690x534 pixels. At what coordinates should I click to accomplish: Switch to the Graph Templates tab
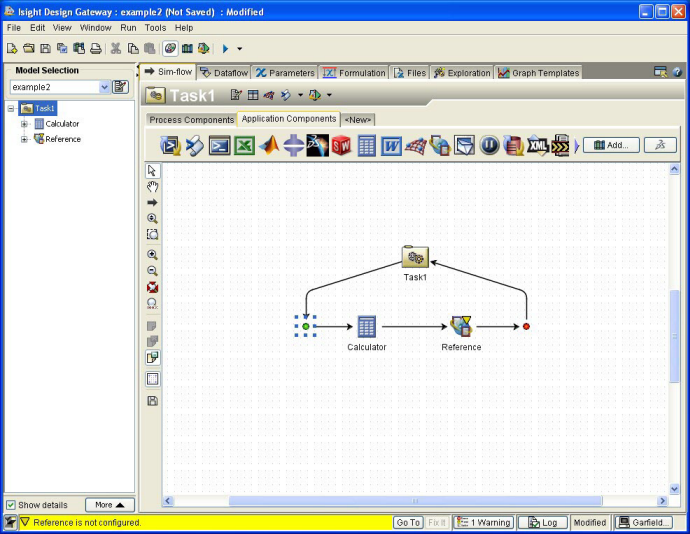coord(539,73)
